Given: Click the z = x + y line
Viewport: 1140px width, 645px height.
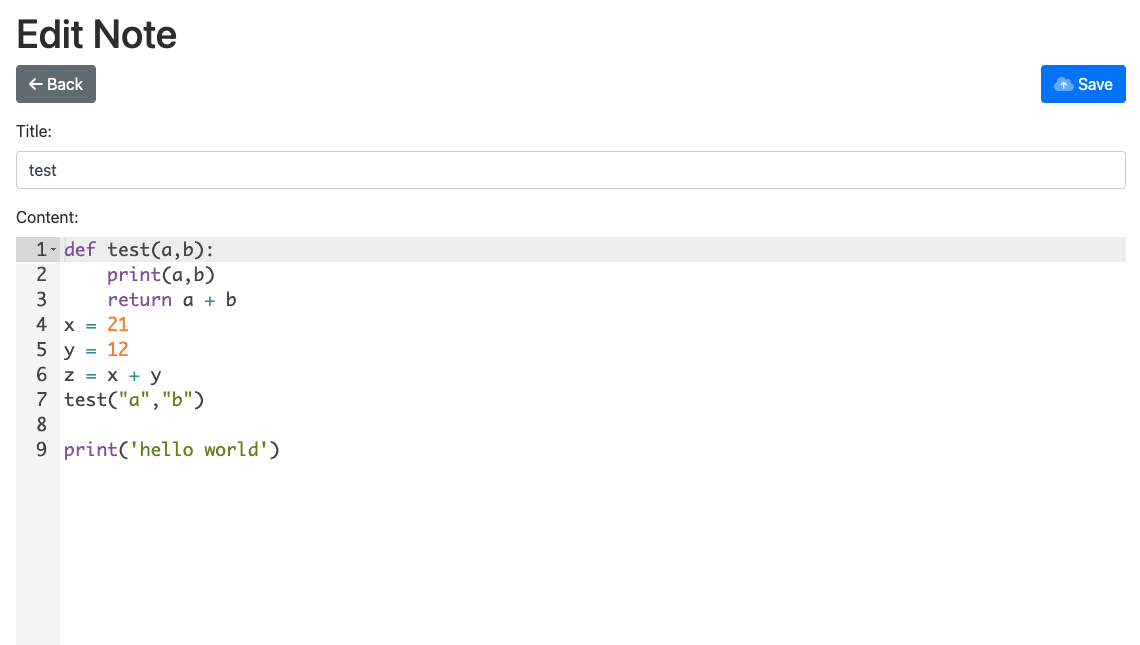Looking at the screenshot, I should 113,375.
